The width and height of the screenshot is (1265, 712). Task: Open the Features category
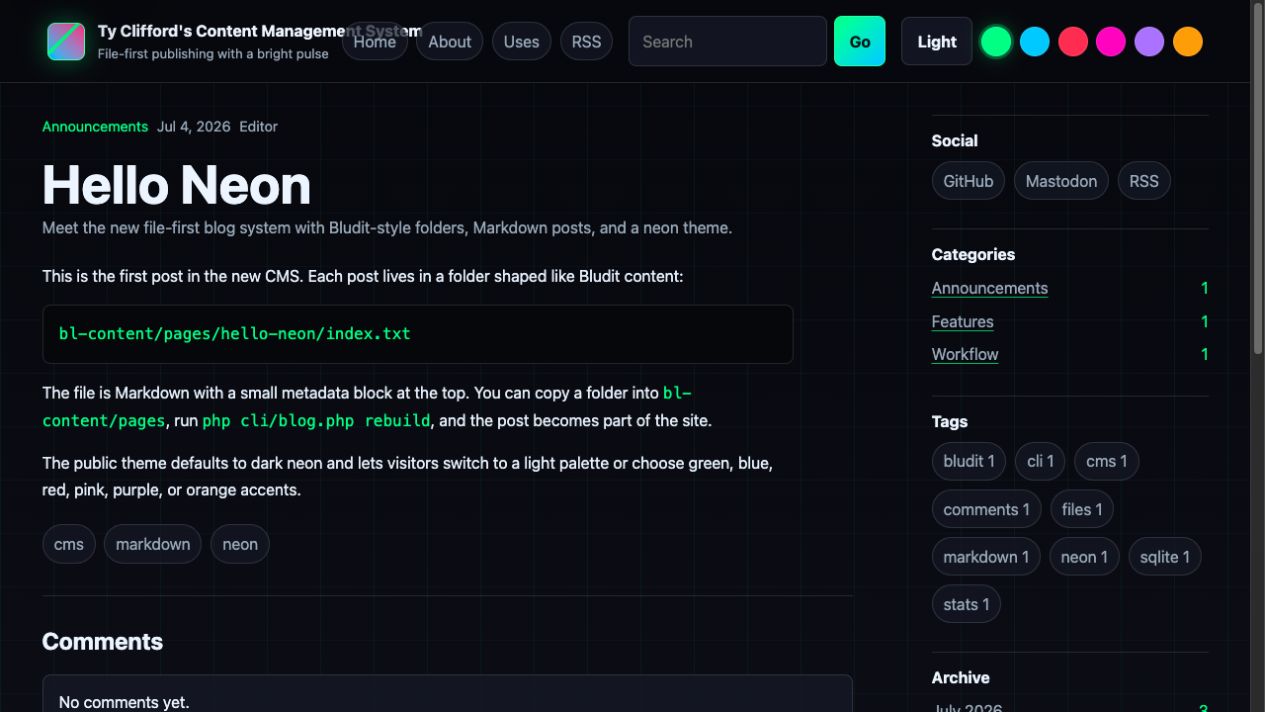[963, 321]
